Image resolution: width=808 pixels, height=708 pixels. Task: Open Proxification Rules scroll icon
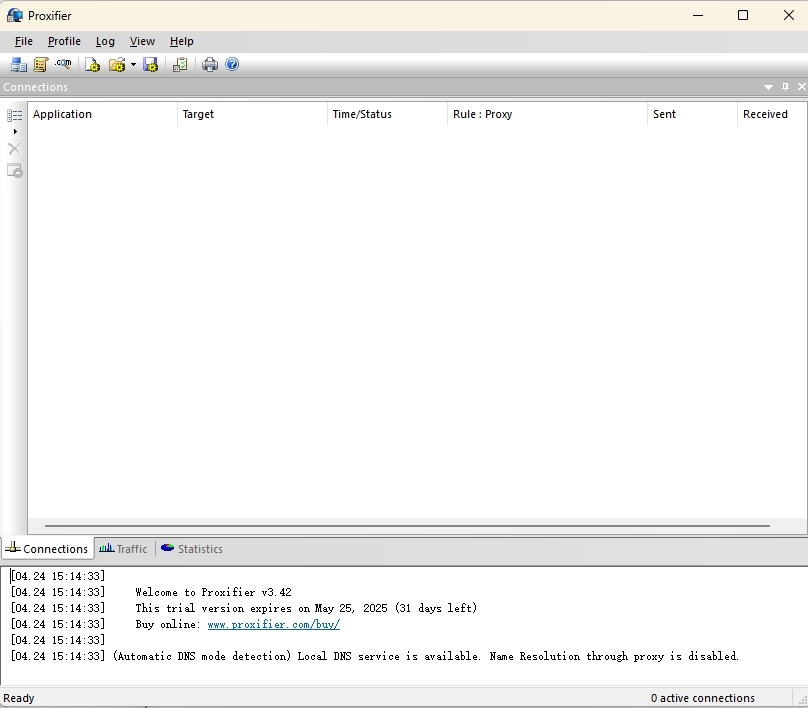41,64
